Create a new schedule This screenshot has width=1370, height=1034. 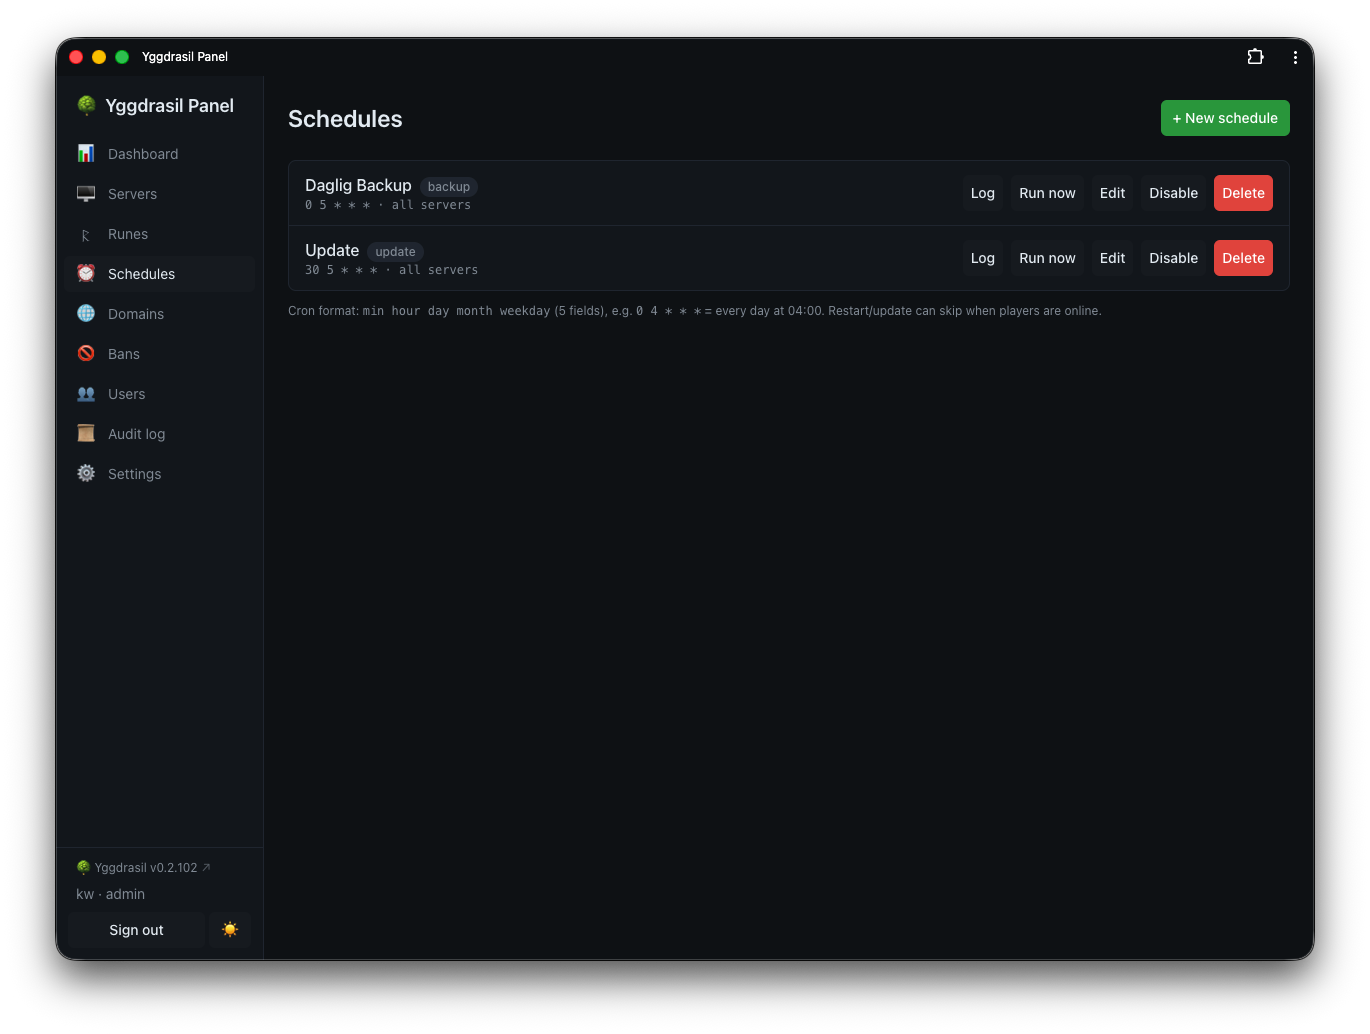pos(1225,118)
